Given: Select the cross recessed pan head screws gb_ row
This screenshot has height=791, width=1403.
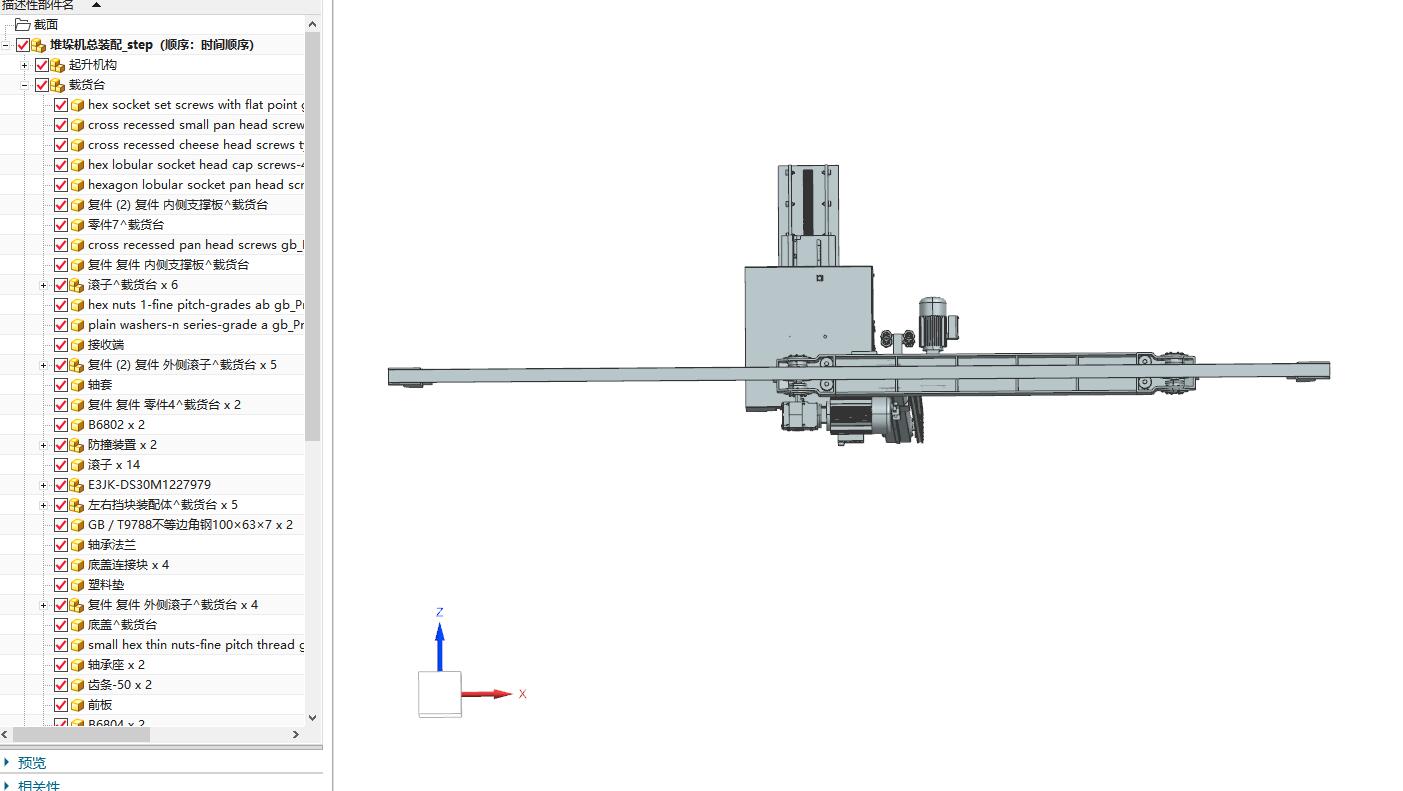Looking at the screenshot, I should pos(195,245).
